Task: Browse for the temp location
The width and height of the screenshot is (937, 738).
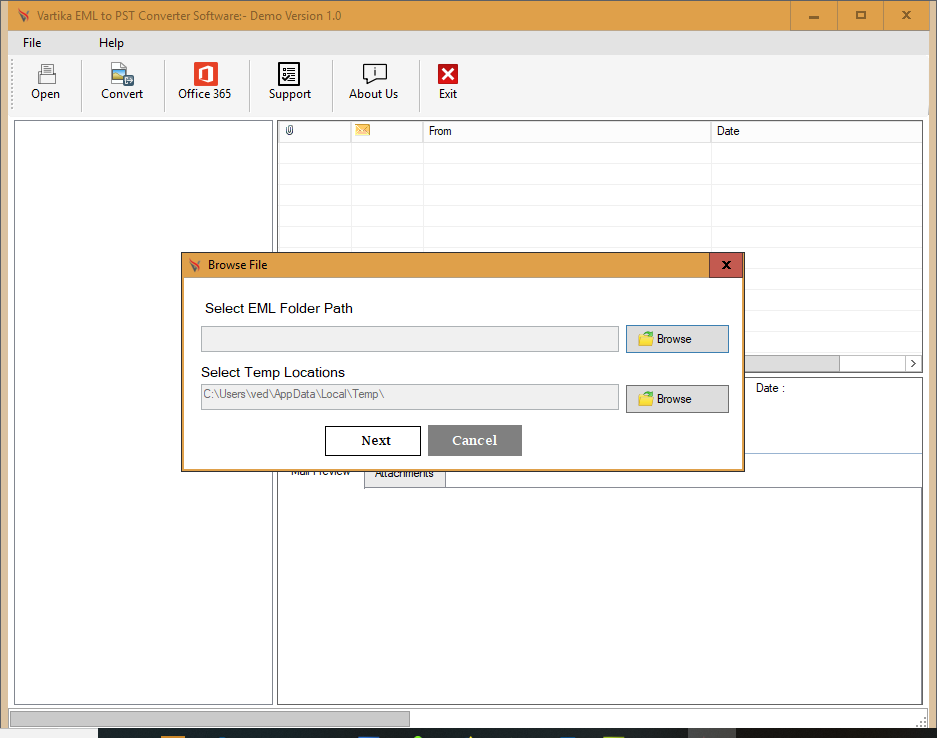Action: 677,399
